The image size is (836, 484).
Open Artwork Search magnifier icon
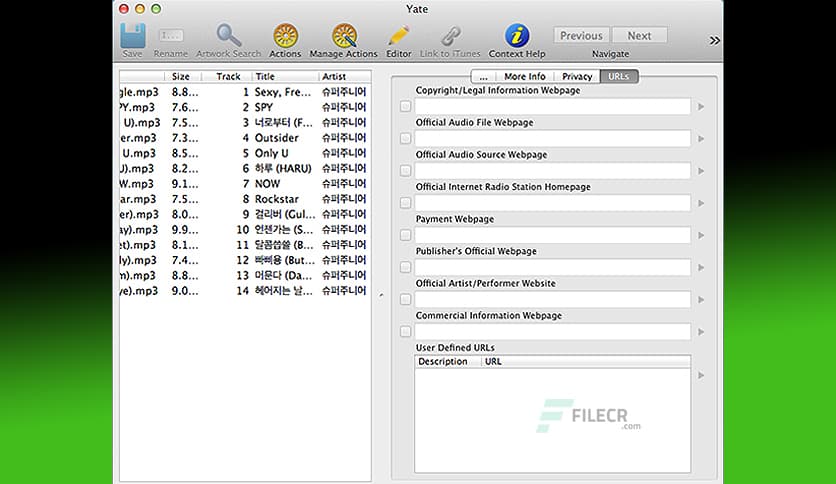point(228,36)
